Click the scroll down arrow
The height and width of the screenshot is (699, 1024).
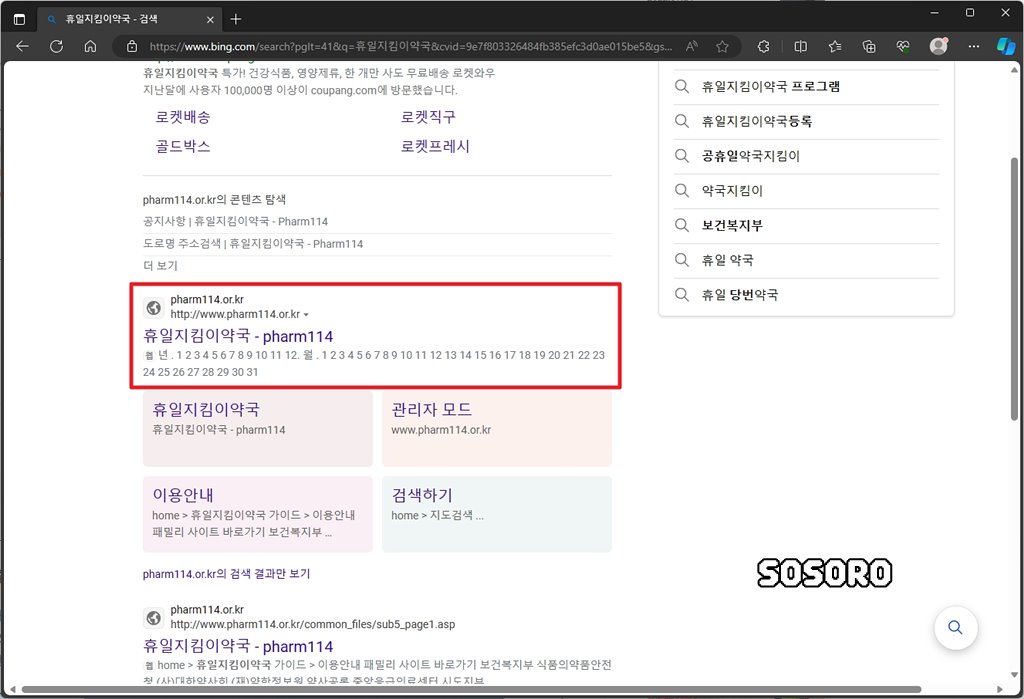1014,675
